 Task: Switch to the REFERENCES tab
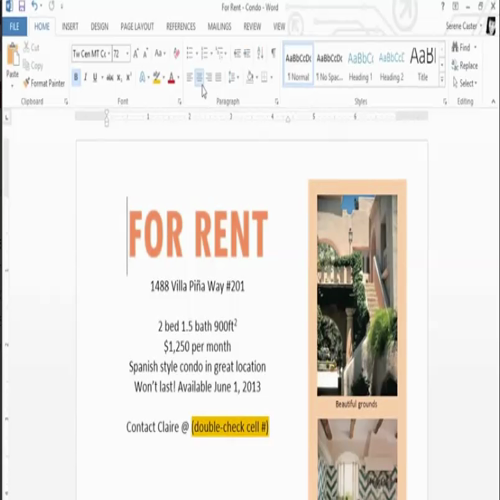pyautogui.click(x=181, y=26)
